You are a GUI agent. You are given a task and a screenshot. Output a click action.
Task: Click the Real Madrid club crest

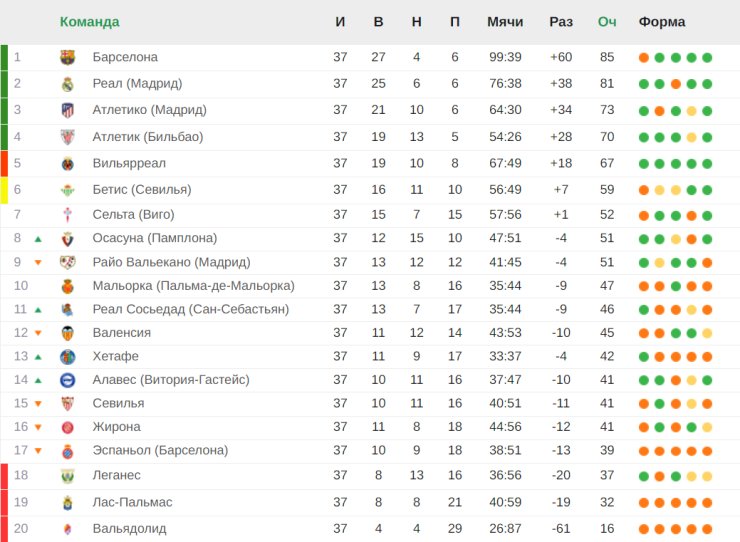pyautogui.click(x=68, y=84)
